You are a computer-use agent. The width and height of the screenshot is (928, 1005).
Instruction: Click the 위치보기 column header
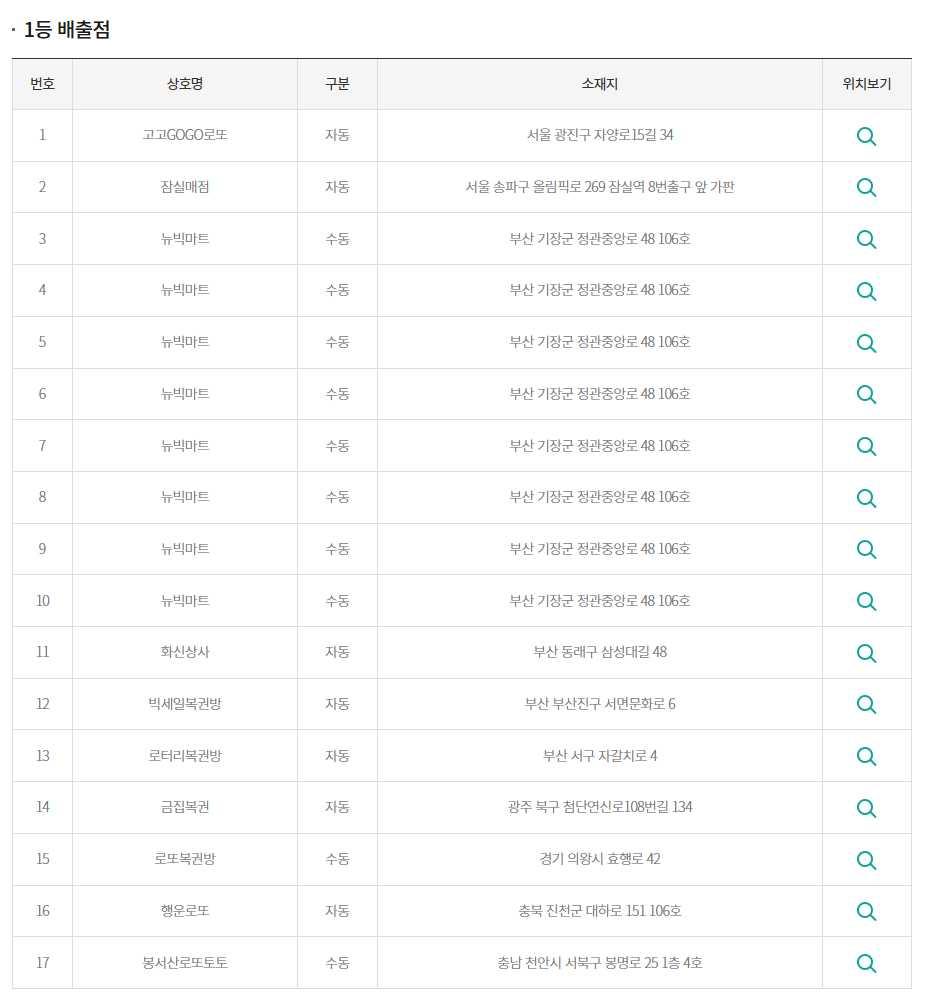click(866, 84)
